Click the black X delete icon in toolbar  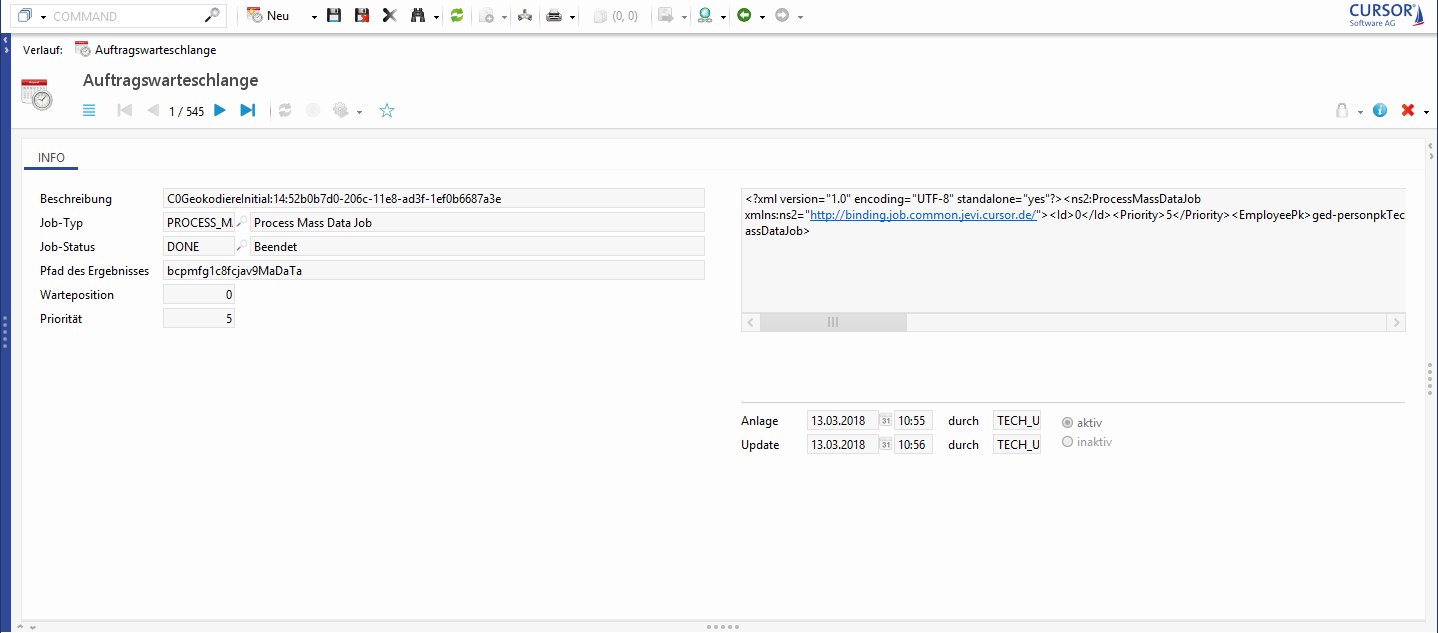click(x=390, y=16)
